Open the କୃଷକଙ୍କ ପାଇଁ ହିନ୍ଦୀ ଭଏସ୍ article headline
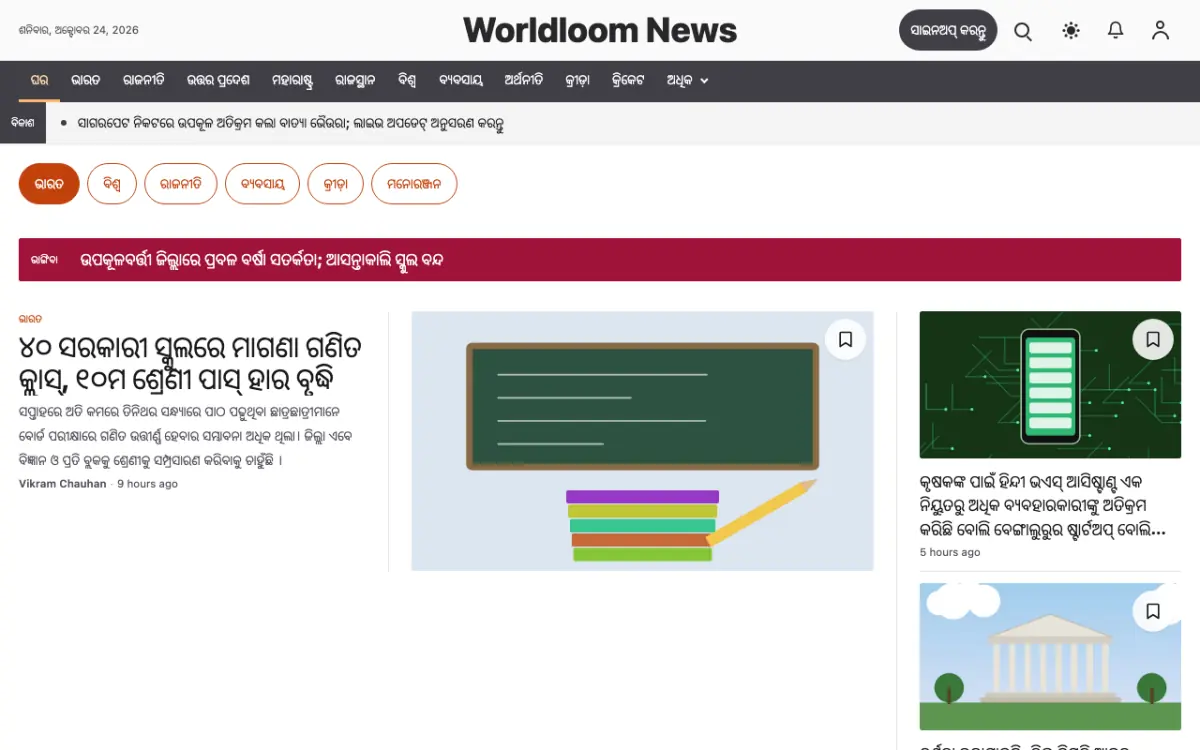Screen dimensions: 1200x750 1043,506
